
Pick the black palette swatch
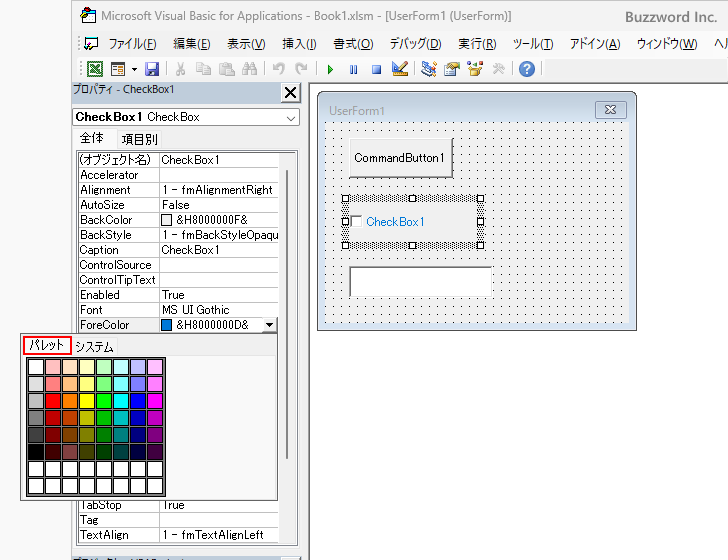coord(36,452)
